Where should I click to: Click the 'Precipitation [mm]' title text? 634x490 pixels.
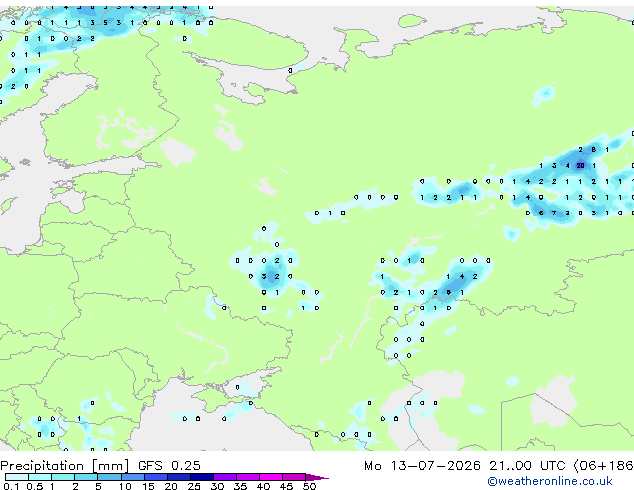(65, 466)
